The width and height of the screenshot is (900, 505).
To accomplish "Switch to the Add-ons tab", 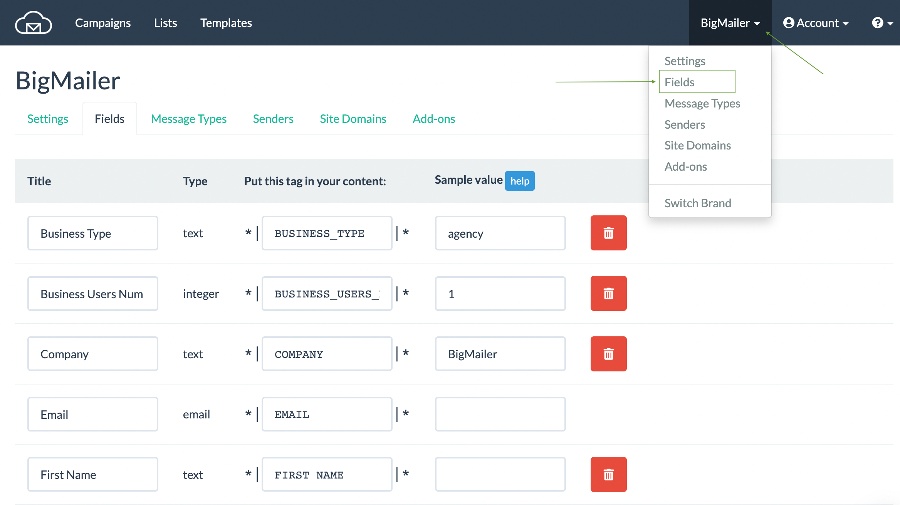I will coord(434,119).
